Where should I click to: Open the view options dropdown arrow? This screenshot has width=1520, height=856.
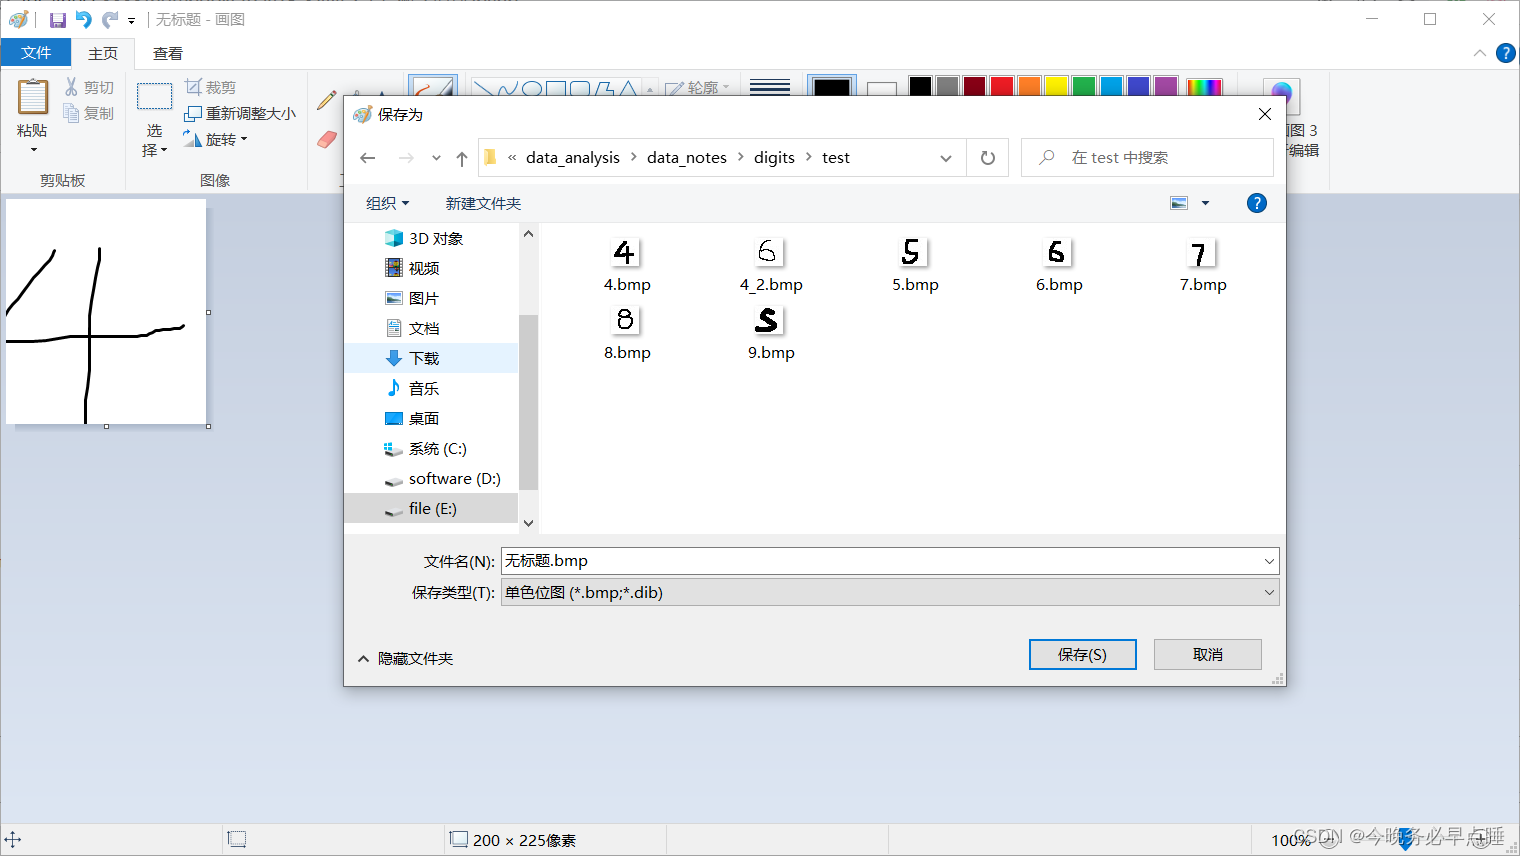(x=1205, y=203)
